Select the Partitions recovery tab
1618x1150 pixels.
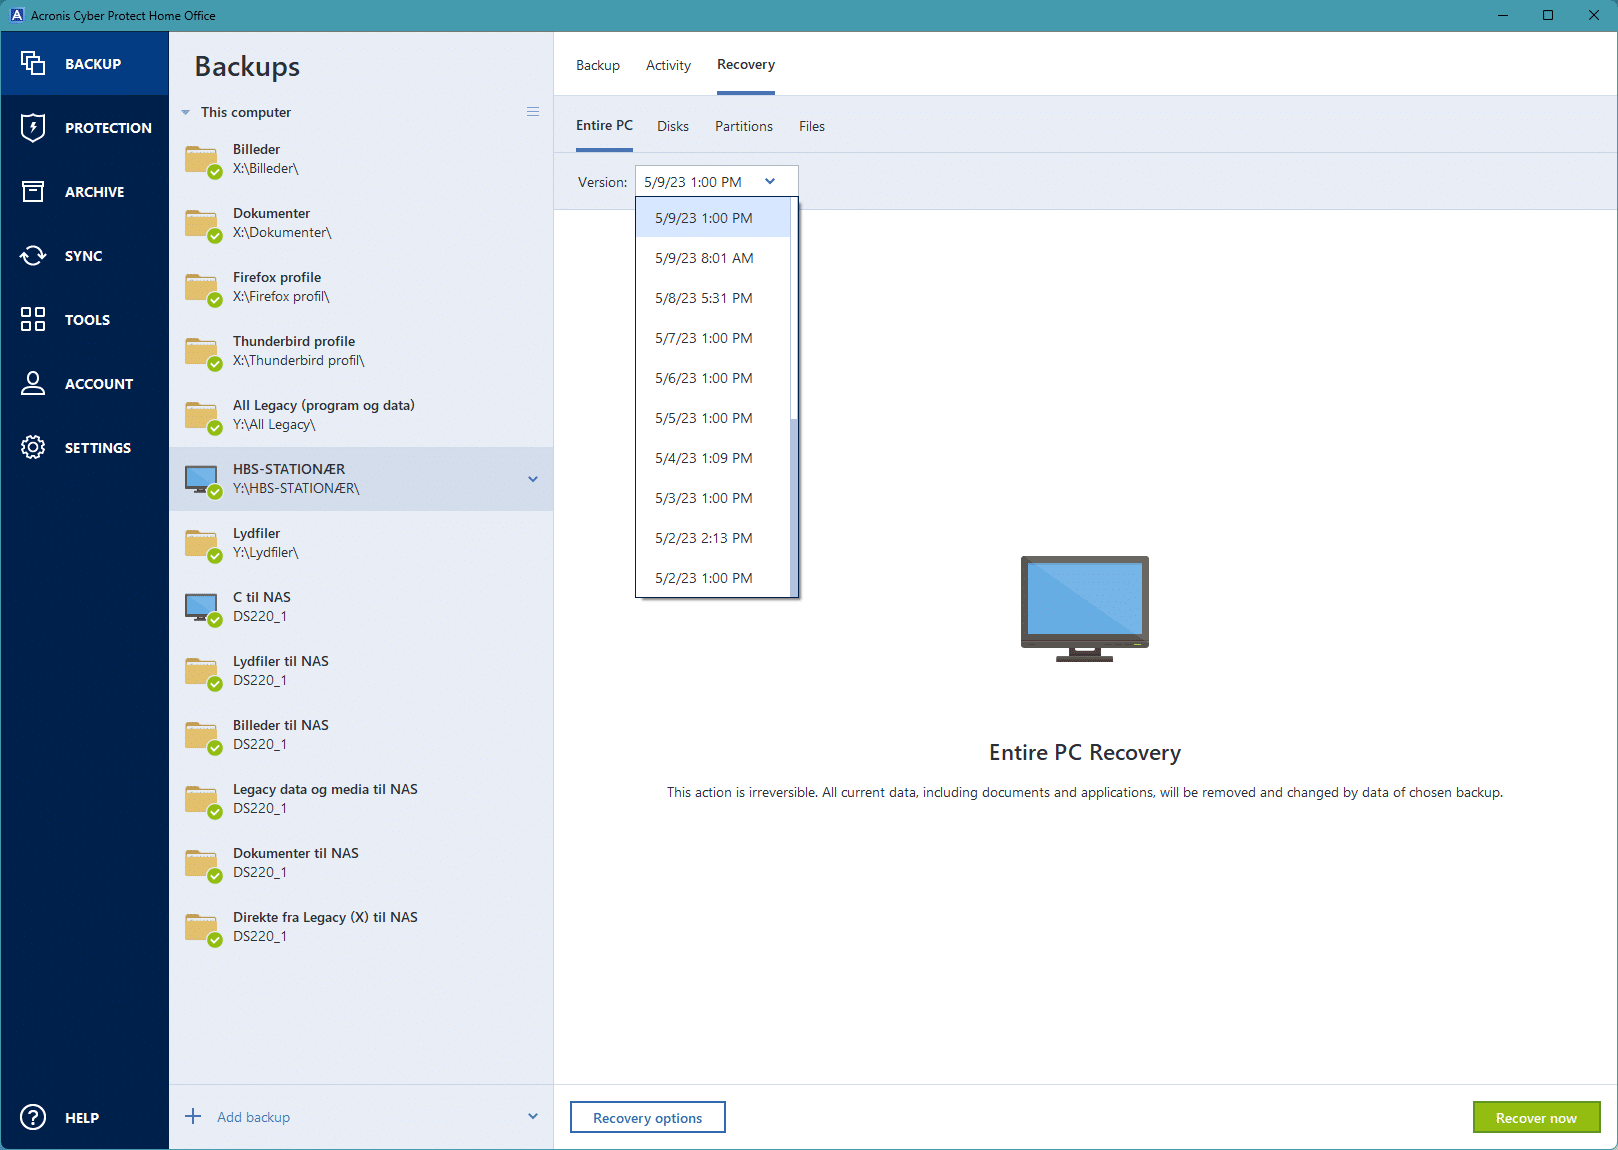[x=744, y=126]
